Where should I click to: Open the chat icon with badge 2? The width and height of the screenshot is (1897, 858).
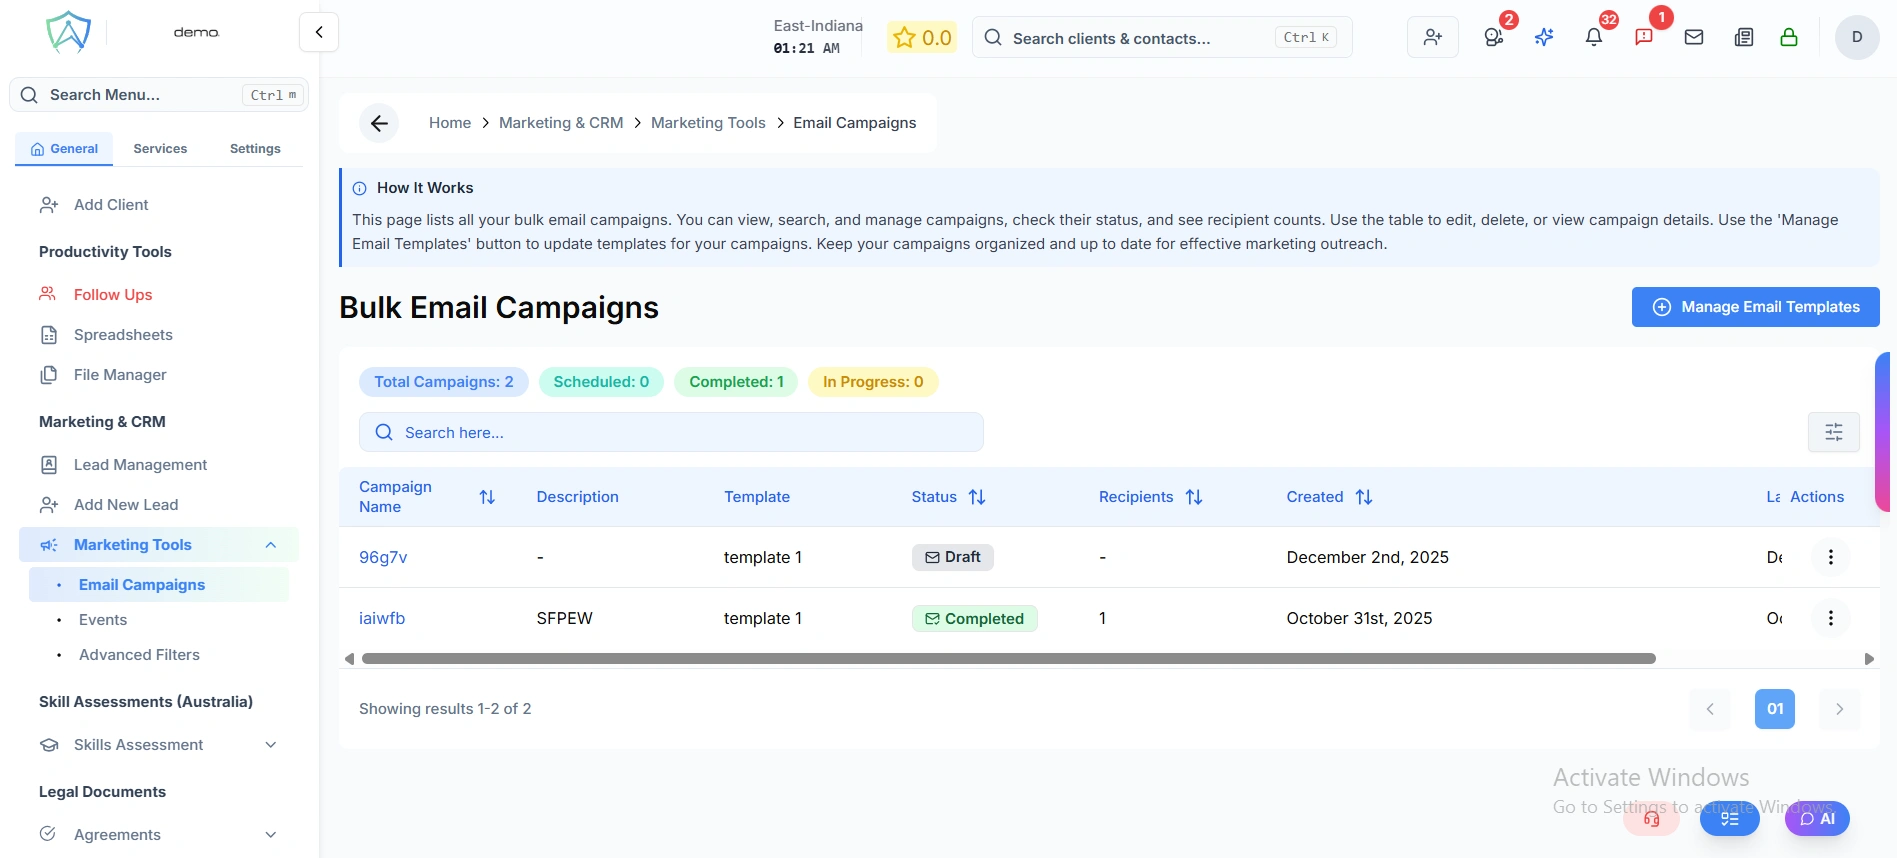1494,37
